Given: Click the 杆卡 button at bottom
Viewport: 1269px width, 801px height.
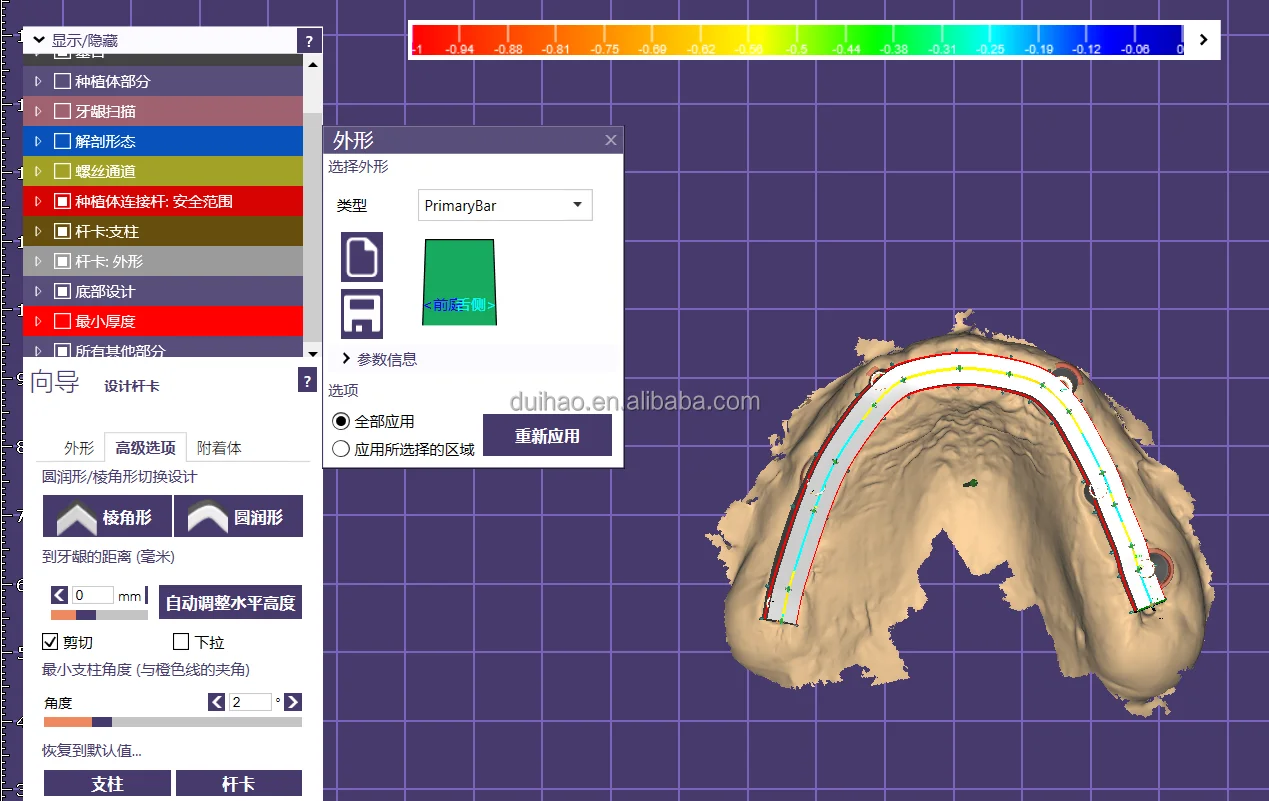Looking at the screenshot, I should pos(239,784).
